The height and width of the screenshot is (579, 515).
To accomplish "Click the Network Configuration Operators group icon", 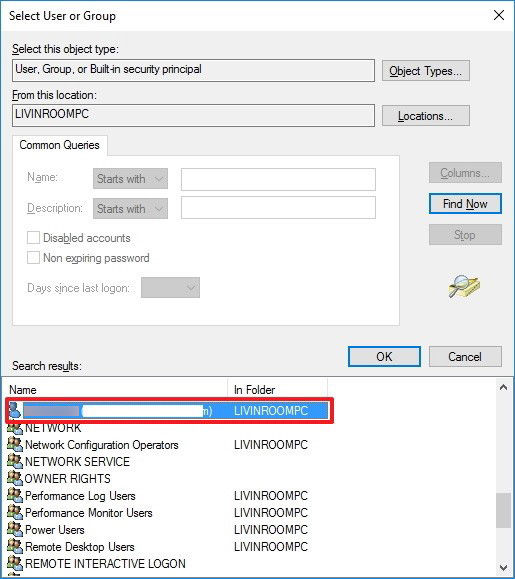I will tap(15, 444).
